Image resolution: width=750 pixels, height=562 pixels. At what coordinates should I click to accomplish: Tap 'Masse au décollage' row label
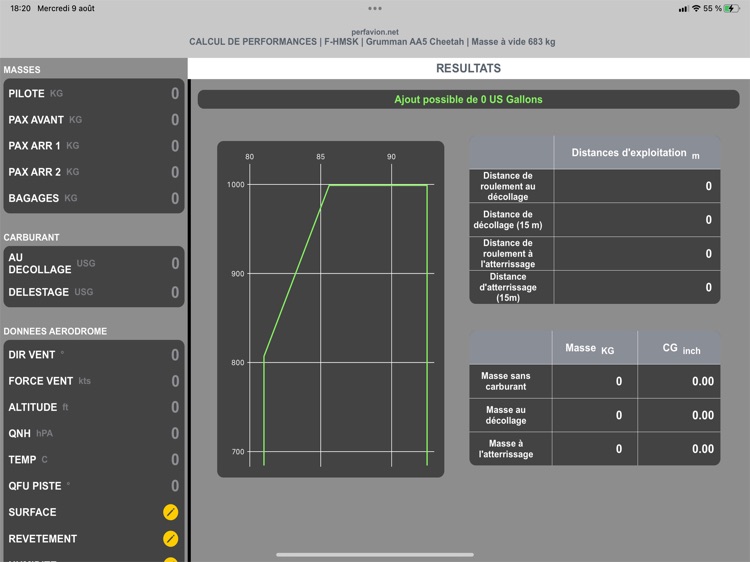[506, 415]
